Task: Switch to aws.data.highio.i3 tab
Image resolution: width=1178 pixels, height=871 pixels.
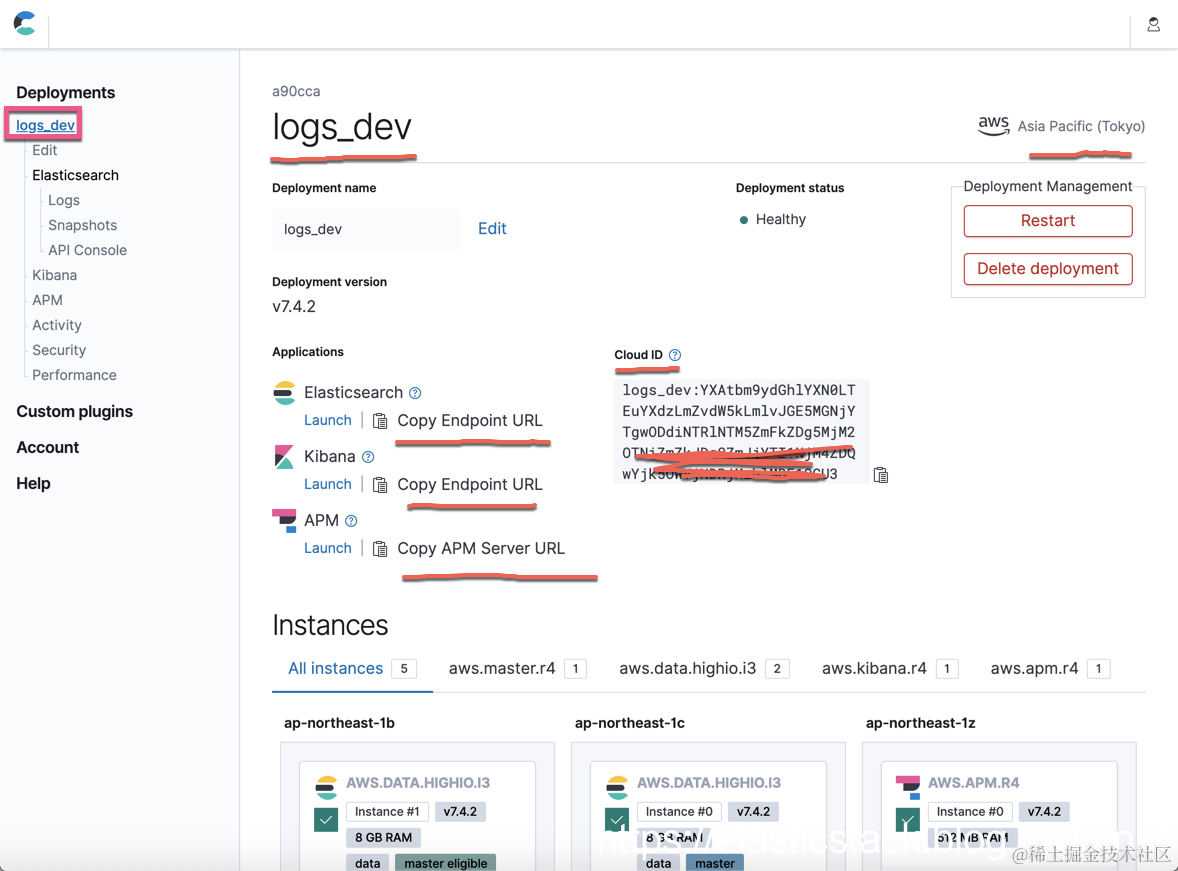Action: pos(704,668)
